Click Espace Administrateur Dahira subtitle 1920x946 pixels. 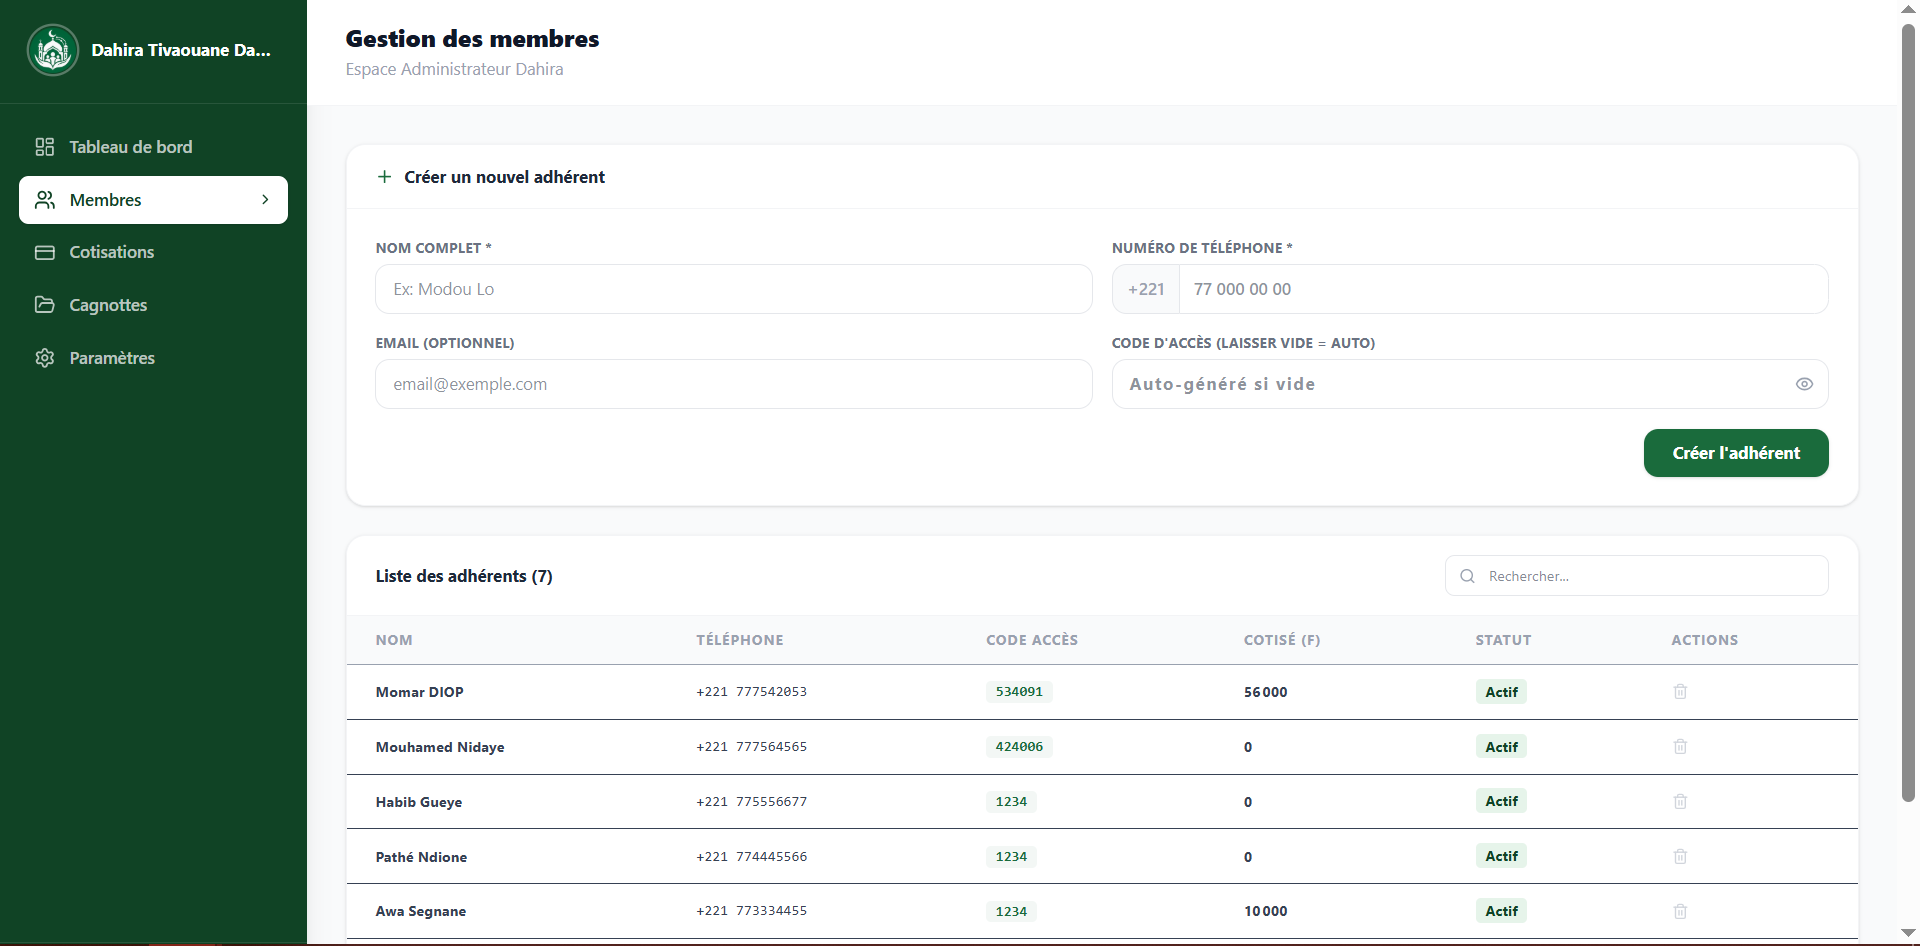[x=454, y=69]
